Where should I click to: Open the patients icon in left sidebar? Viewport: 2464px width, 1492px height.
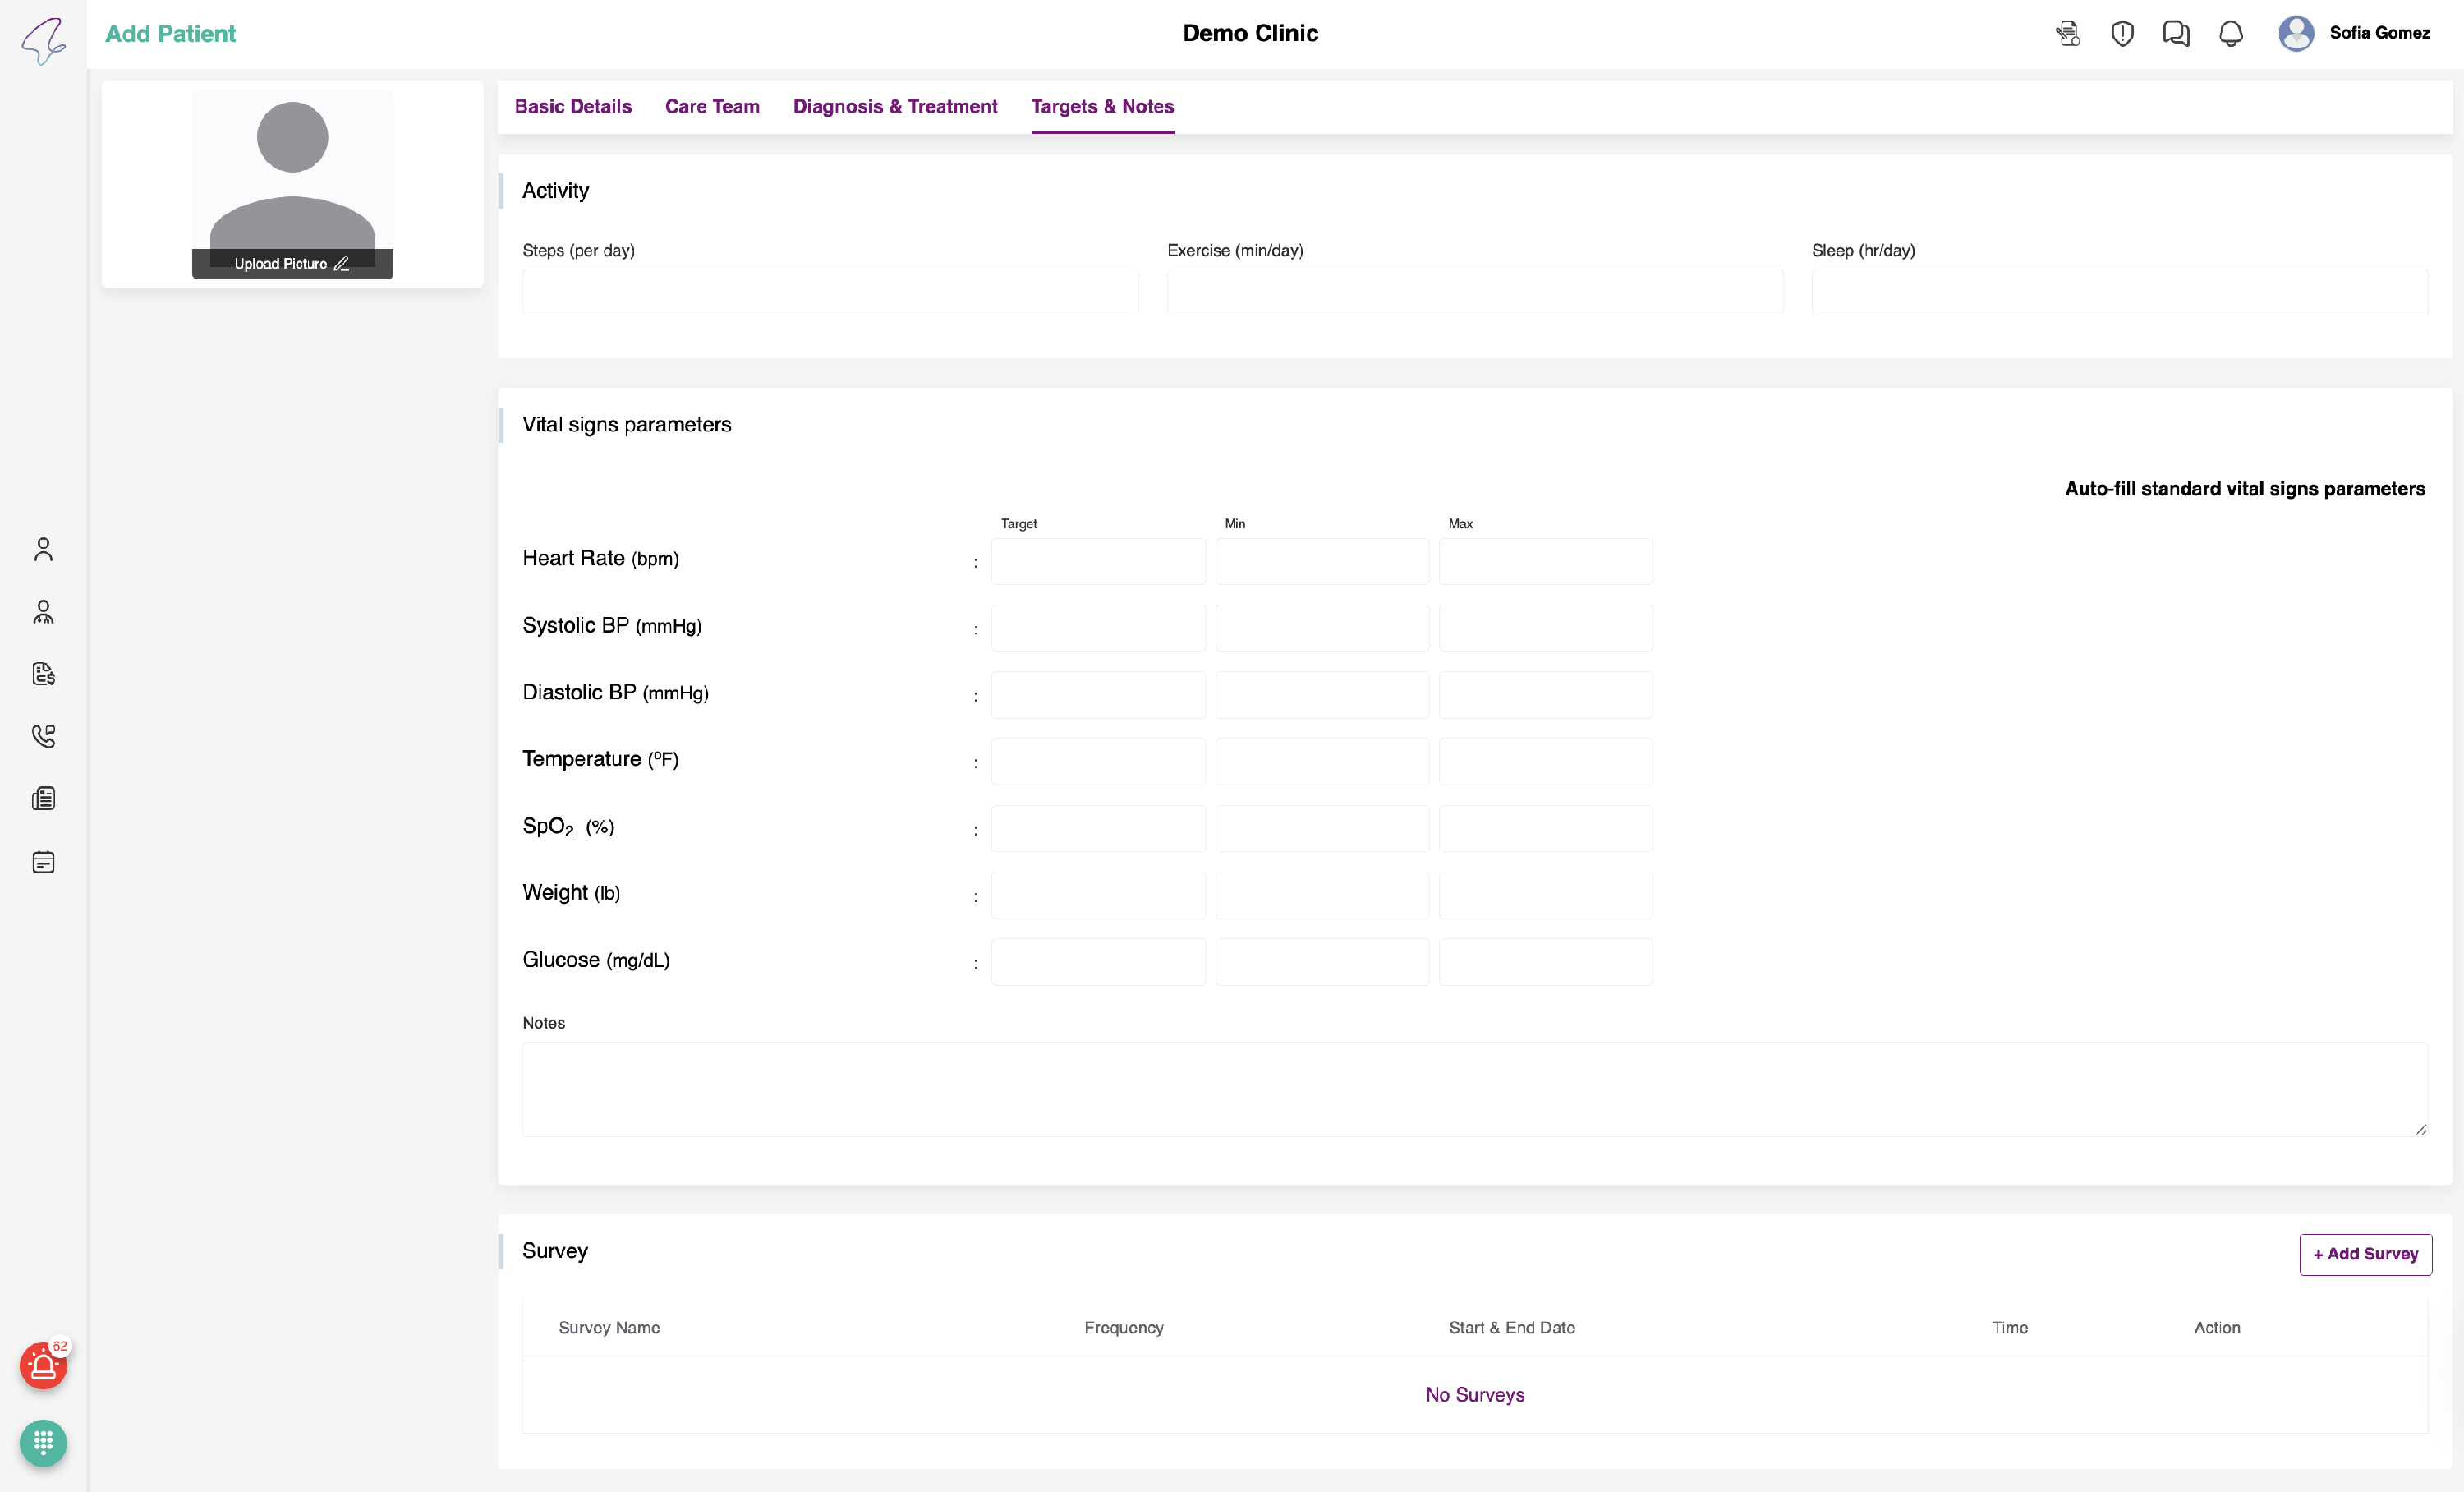point(43,549)
